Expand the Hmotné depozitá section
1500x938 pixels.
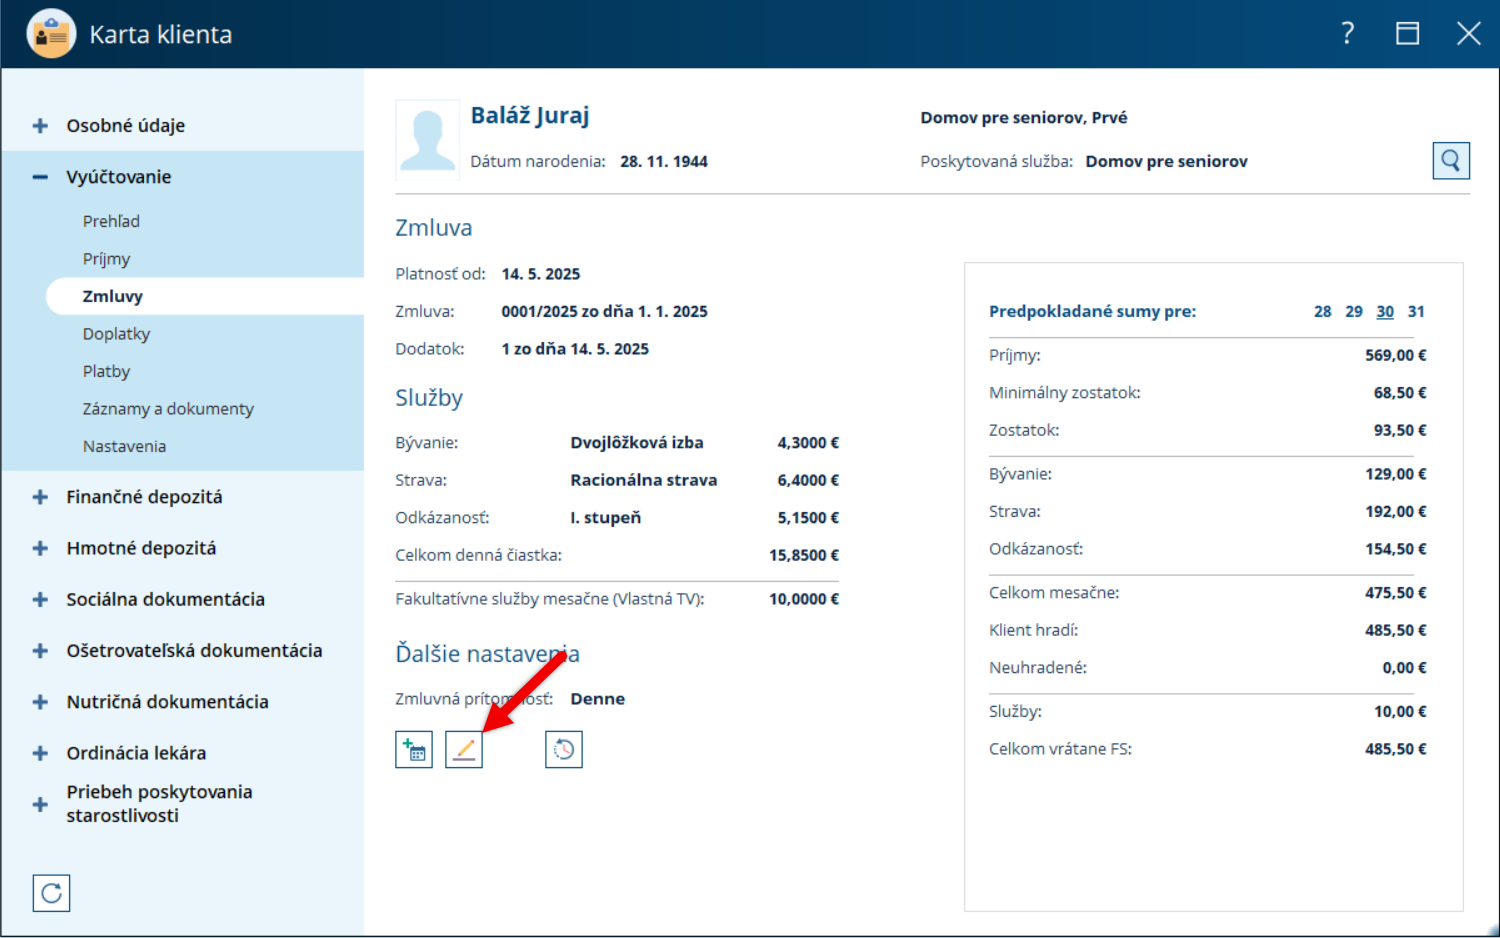click(40, 548)
